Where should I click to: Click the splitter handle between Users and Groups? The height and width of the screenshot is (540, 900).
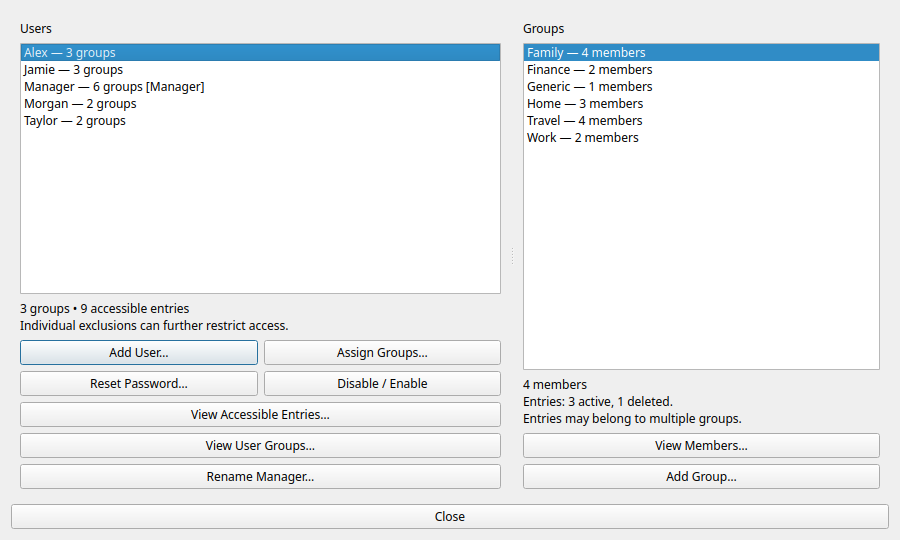pyautogui.click(x=512, y=256)
